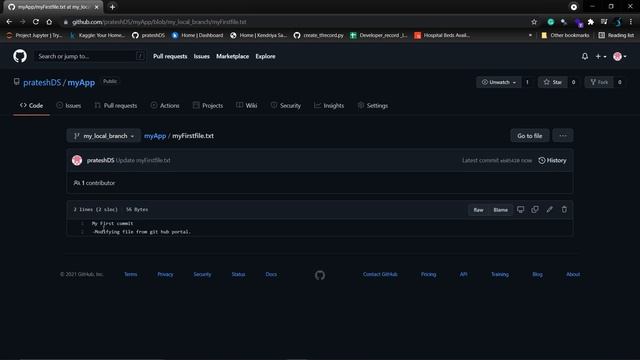The height and width of the screenshot is (360, 640).
Task: Delete this file with trash icon
Action: 564,209
